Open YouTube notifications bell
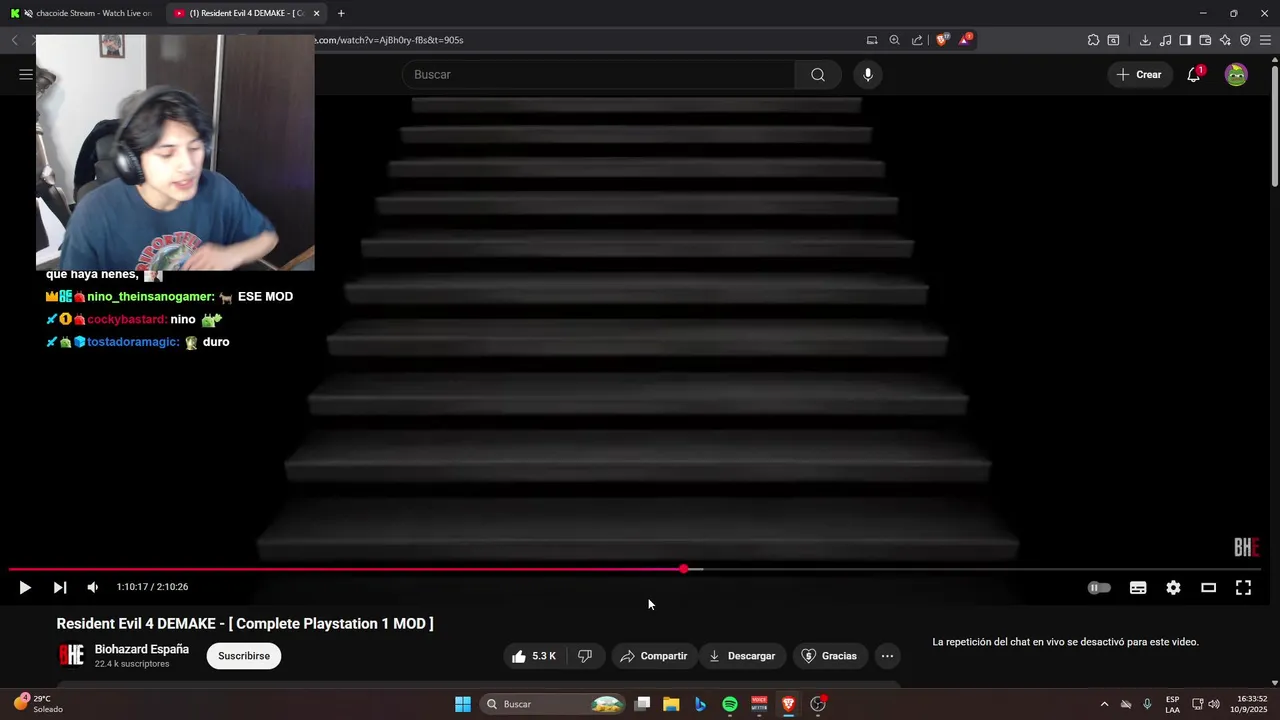This screenshot has width=1280, height=720. click(1194, 74)
